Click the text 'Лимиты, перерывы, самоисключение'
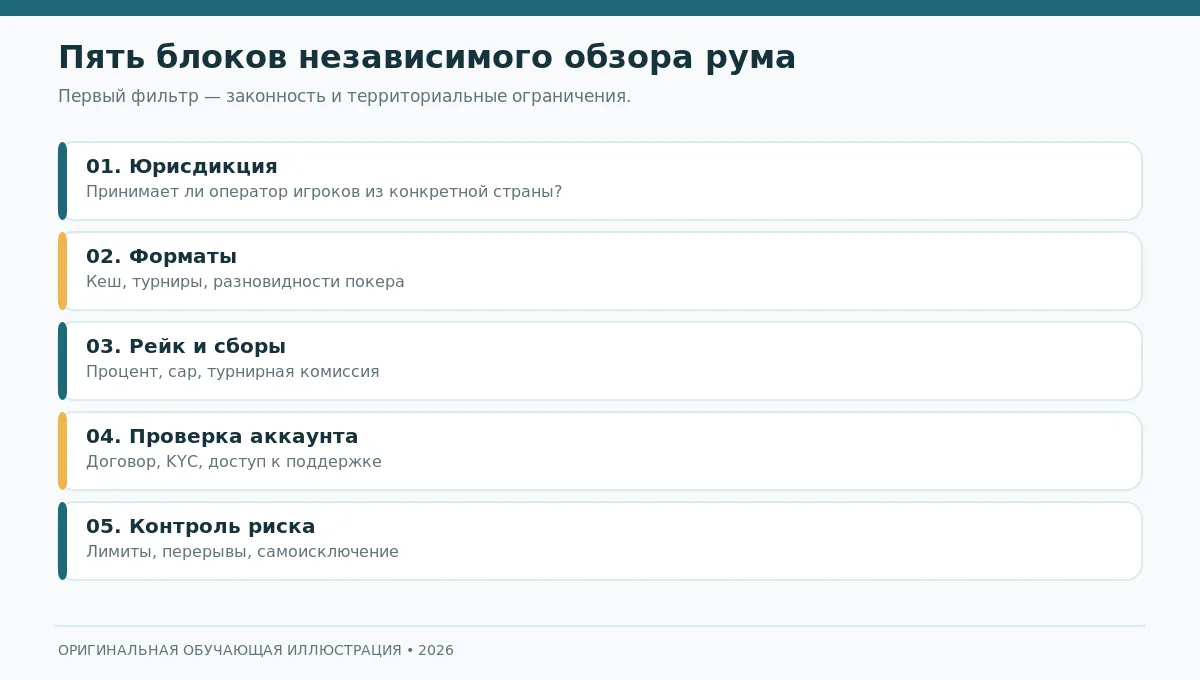The width and height of the screenshot is (1200, 680). [x=242, y=552]
